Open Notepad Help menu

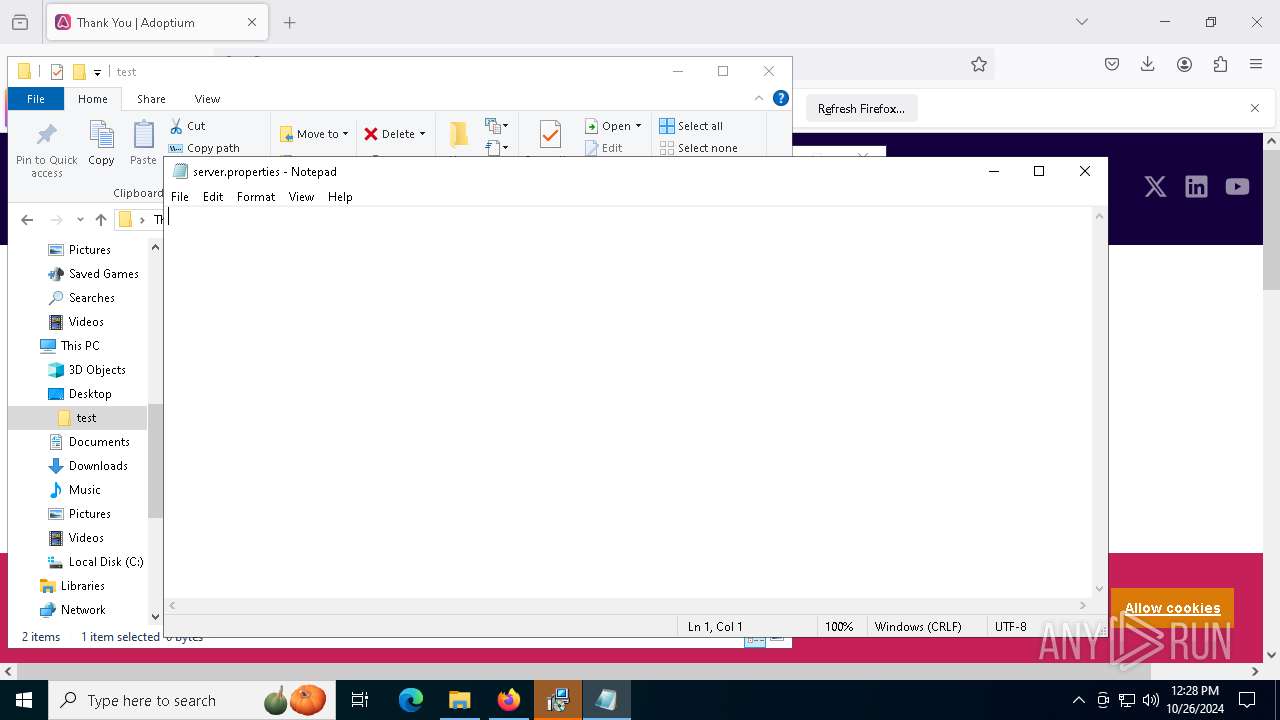pyautogui.click(x=340, y=197)
